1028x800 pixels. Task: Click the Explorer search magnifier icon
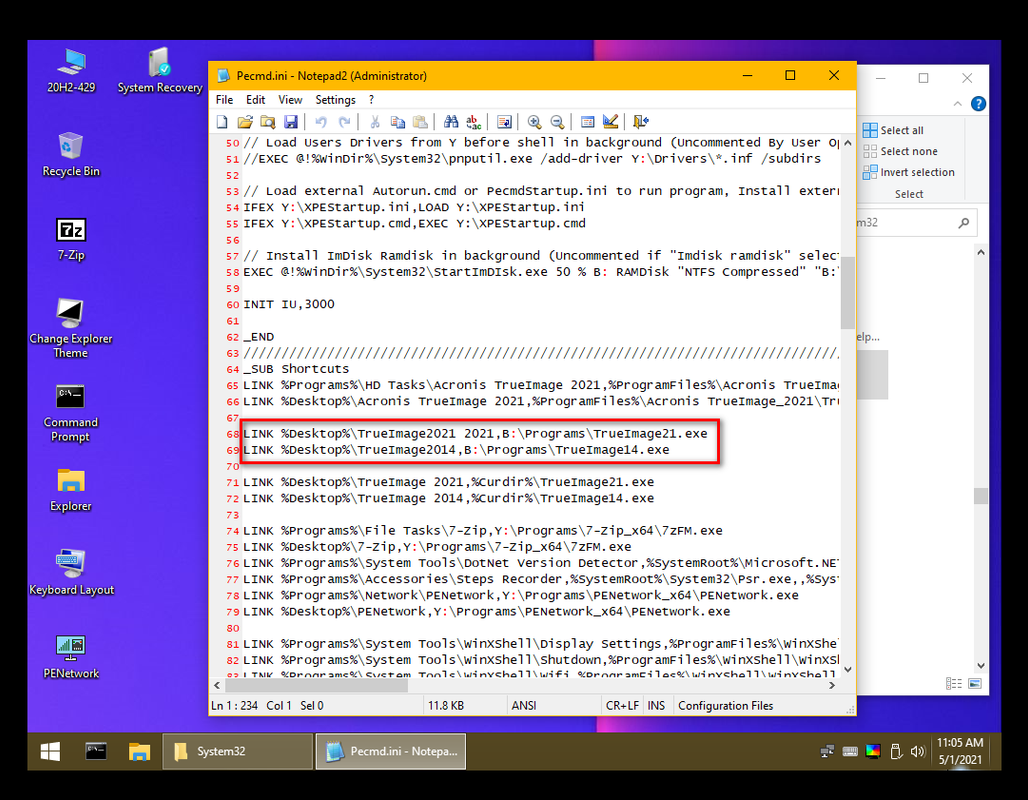coord(963,223)
